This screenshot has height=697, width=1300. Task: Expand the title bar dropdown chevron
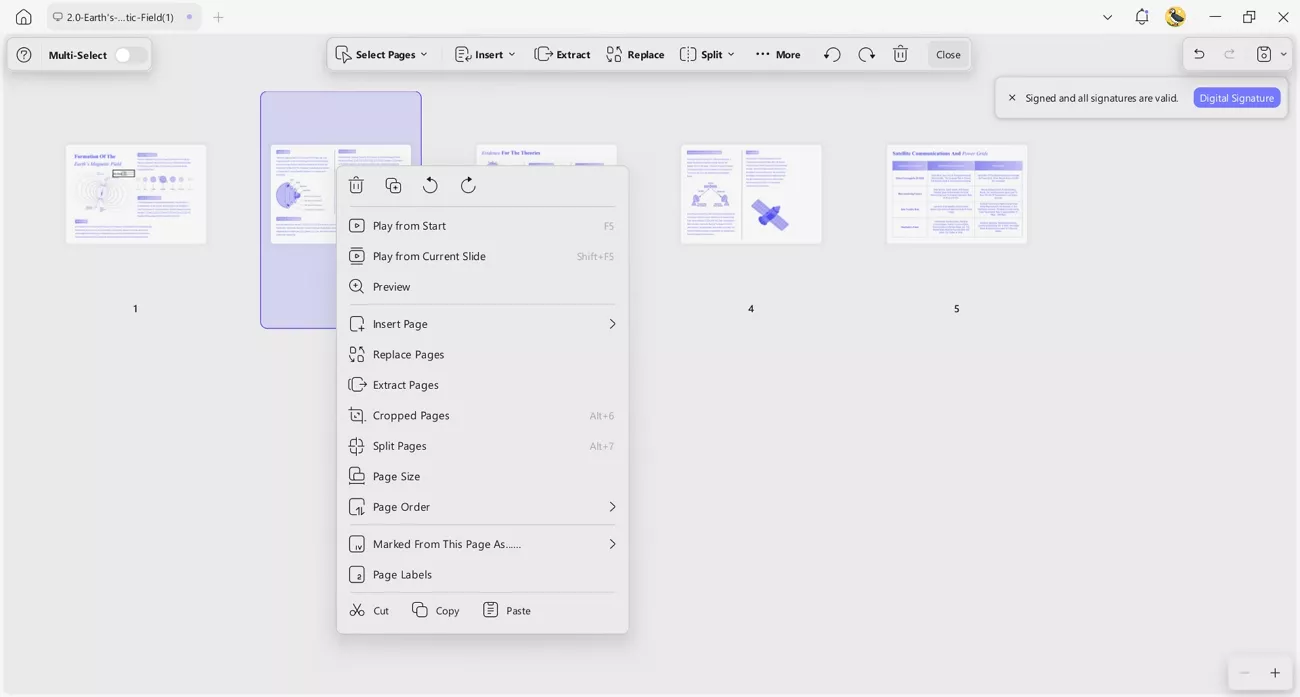pyautogui.click(x=1107, y=17)
